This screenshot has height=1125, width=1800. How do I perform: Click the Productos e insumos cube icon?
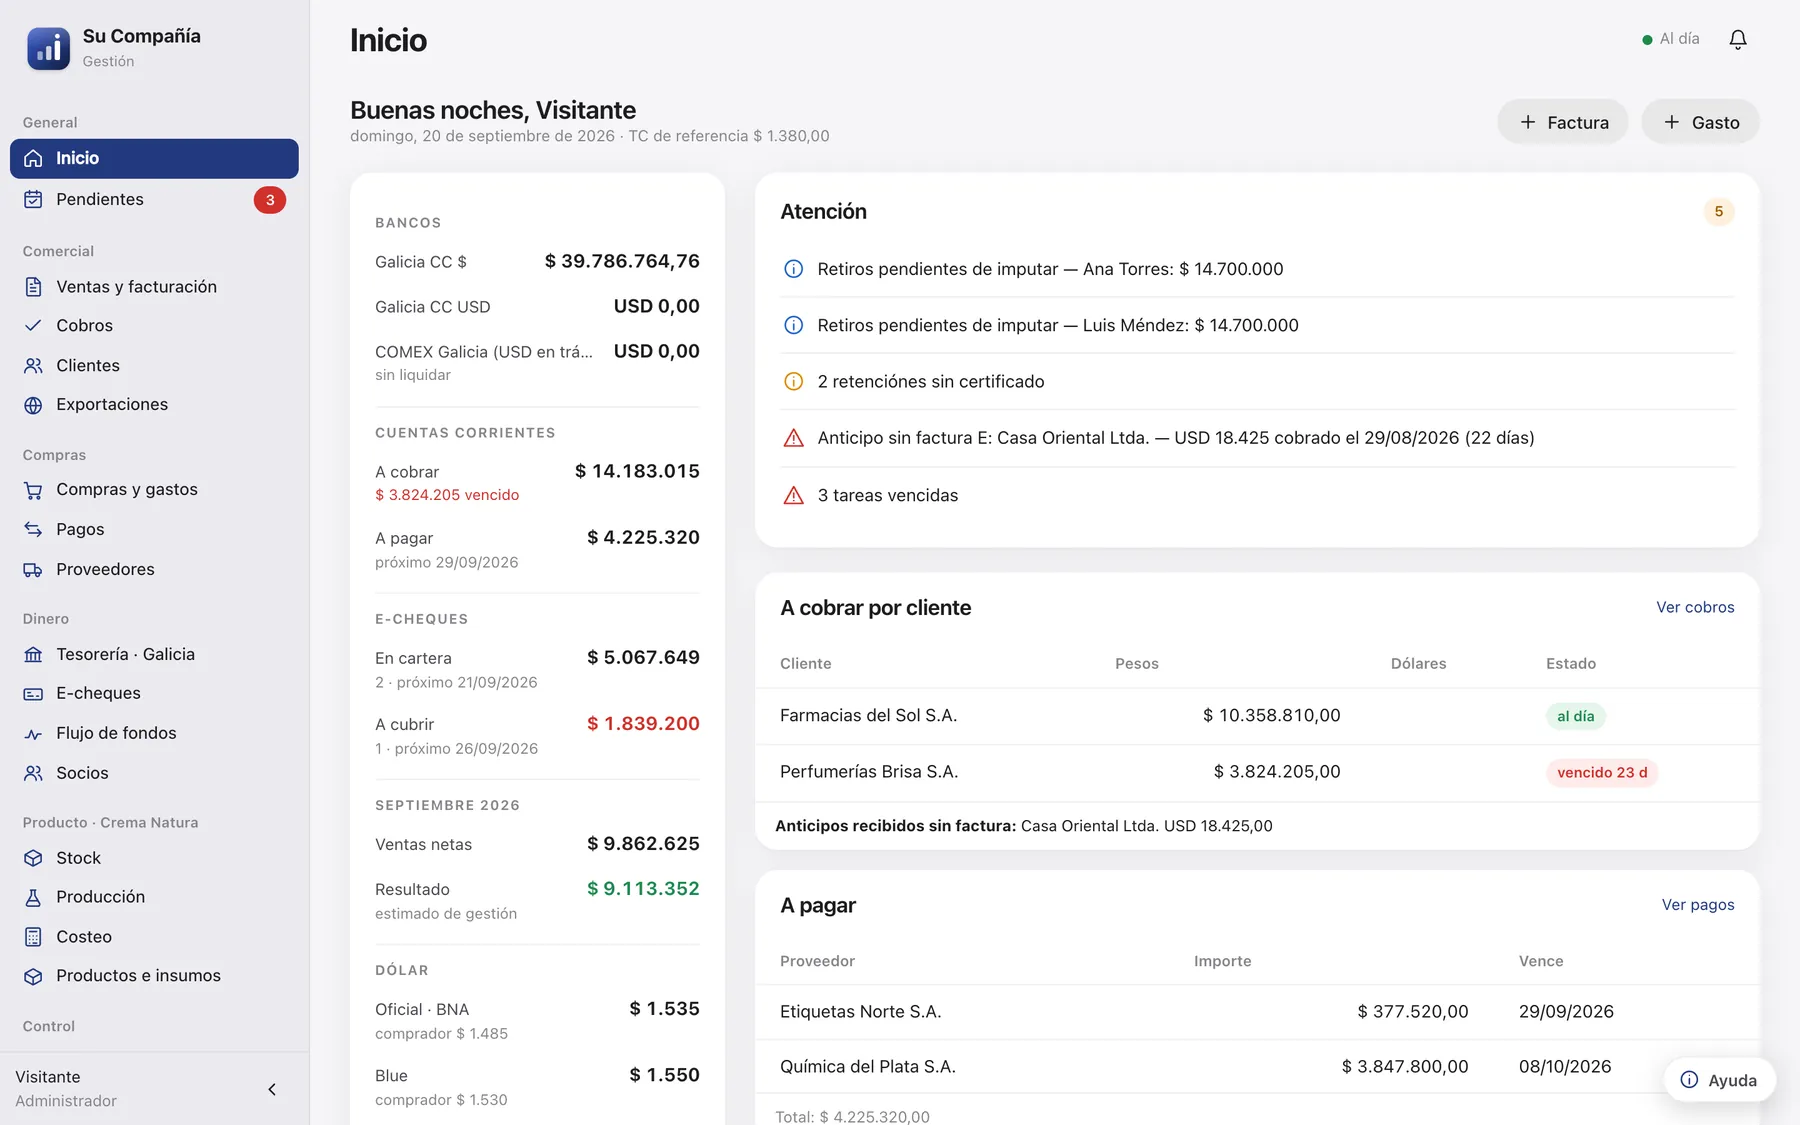tap(33, 976)
